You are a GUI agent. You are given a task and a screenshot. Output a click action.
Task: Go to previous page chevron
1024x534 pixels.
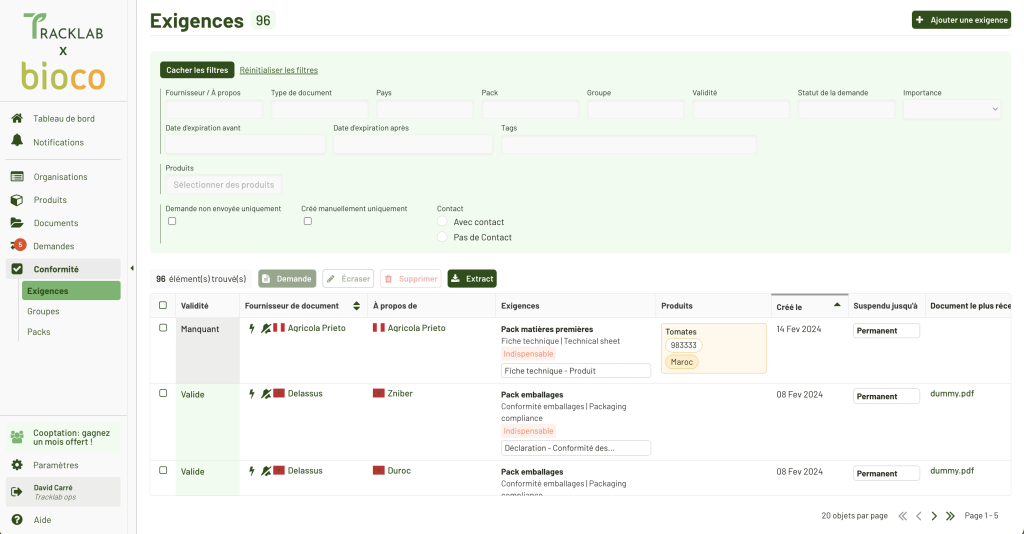919,516
